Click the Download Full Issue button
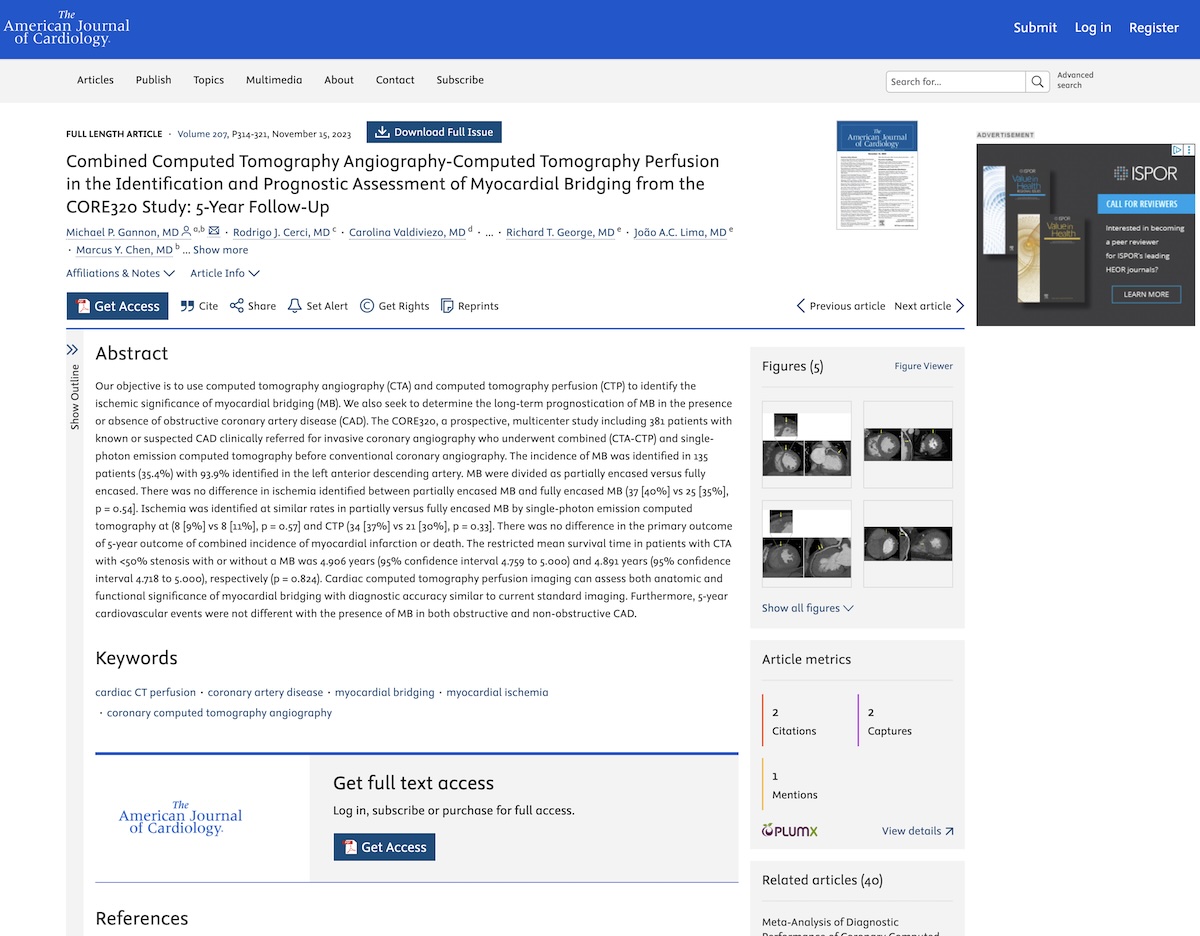This screenshot has width=1200, height=936. tap(434, 132)
